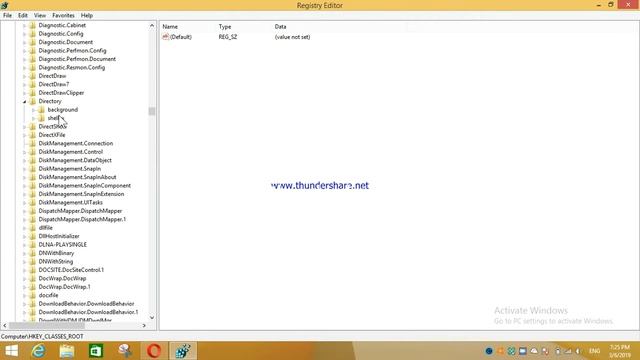
Task: Click the DiskManagement.SnapIn folder icon
Action: tap(33, 169)
